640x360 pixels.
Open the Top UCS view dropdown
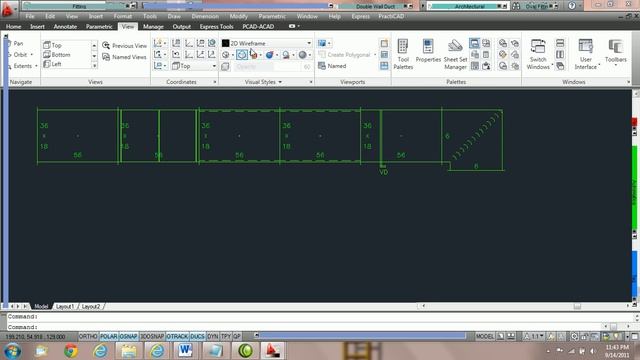193,66
